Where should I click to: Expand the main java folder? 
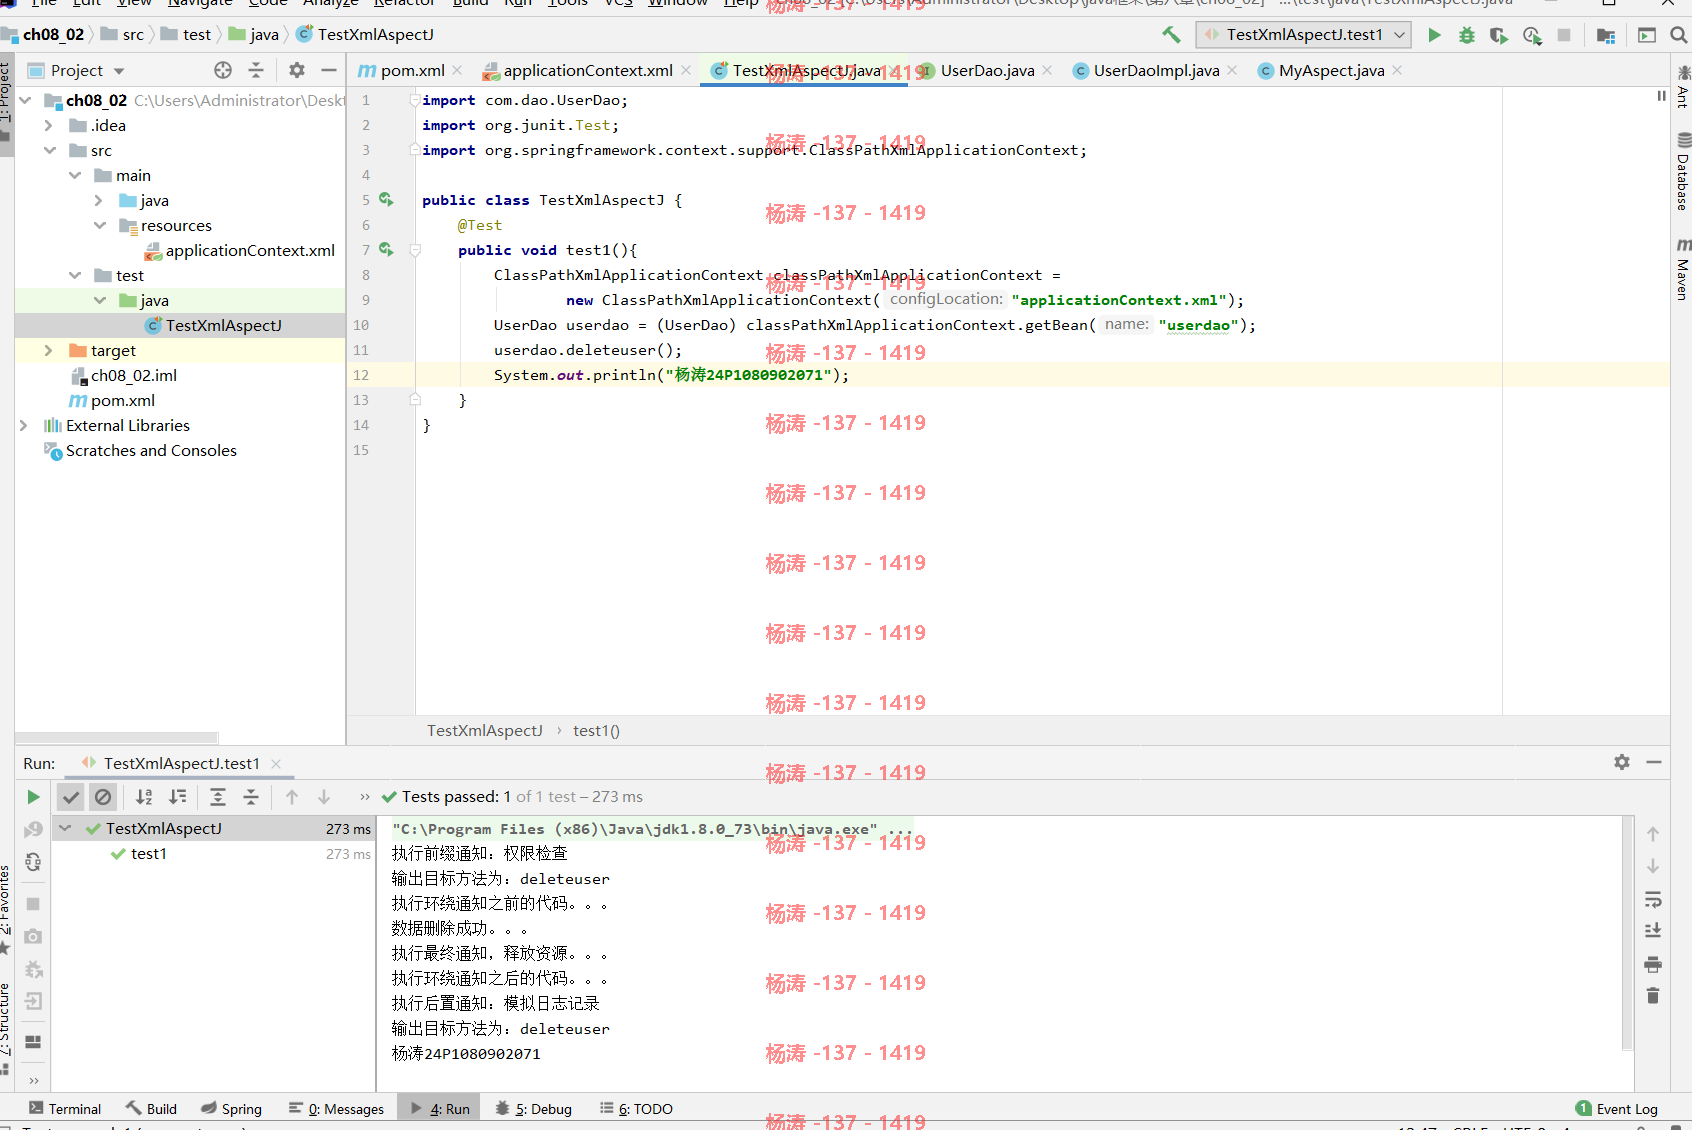[98, 200]
